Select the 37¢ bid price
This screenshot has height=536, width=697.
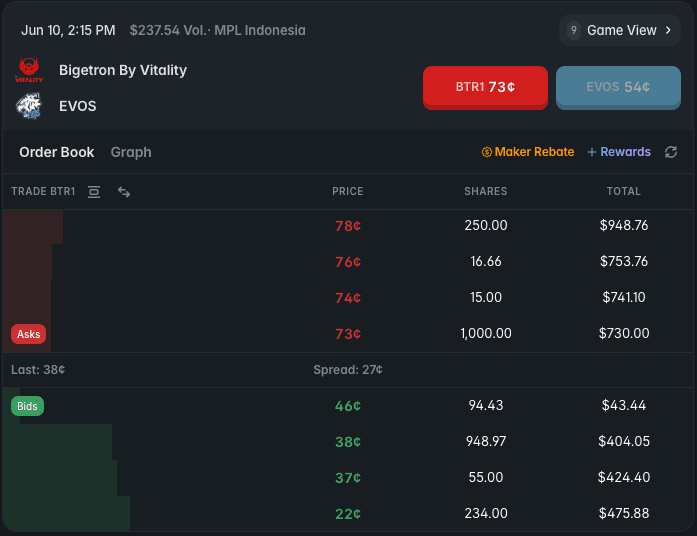[348, 478]
